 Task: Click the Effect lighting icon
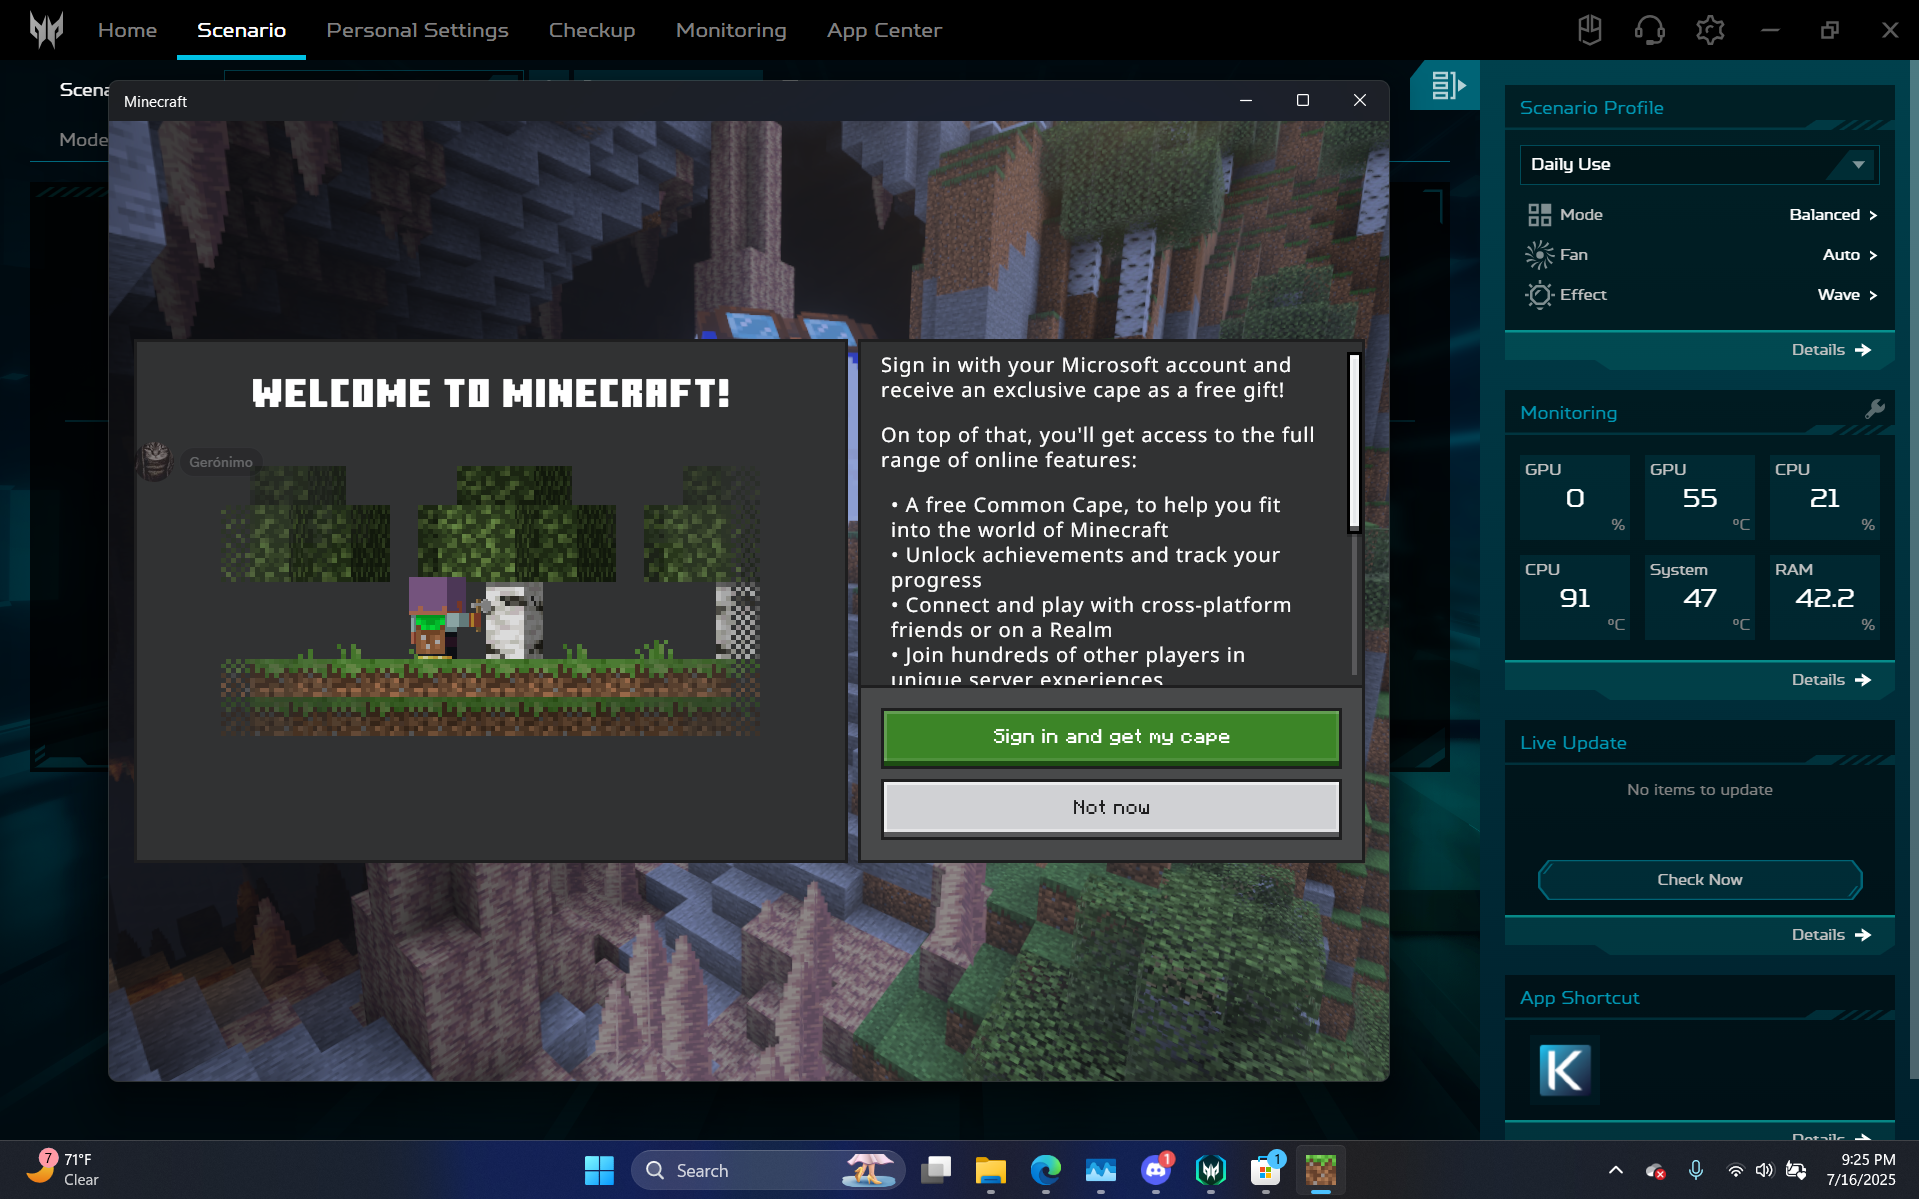pos(1539,295)
